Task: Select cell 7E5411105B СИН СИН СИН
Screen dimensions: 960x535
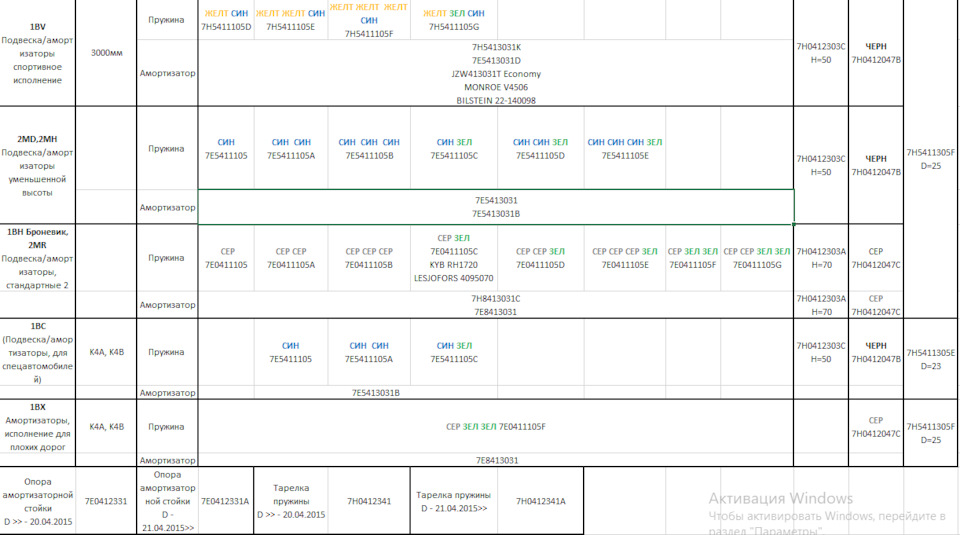Action: [x=369, y=149]
